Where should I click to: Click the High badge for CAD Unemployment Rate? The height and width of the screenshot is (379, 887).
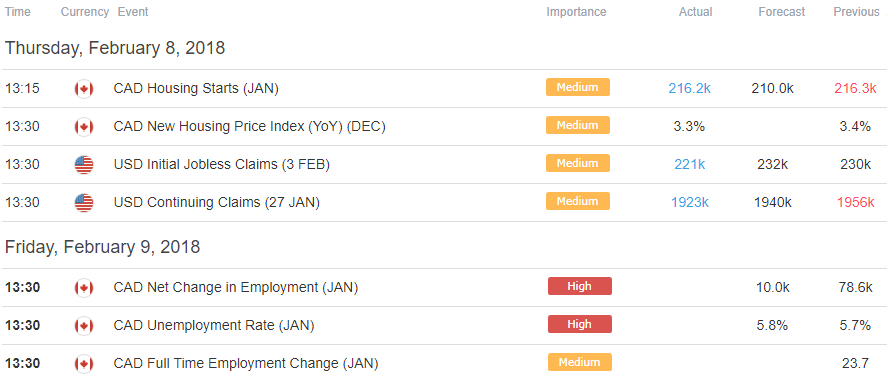580,324
